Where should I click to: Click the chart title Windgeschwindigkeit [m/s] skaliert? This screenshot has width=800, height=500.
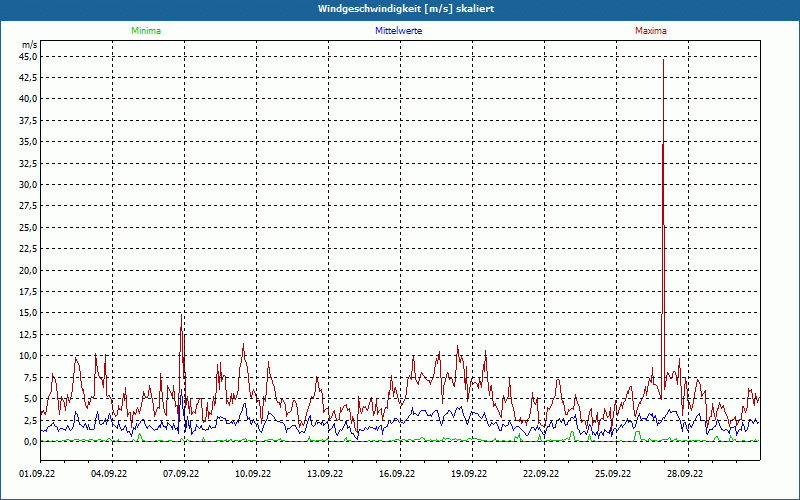[406, 9]
